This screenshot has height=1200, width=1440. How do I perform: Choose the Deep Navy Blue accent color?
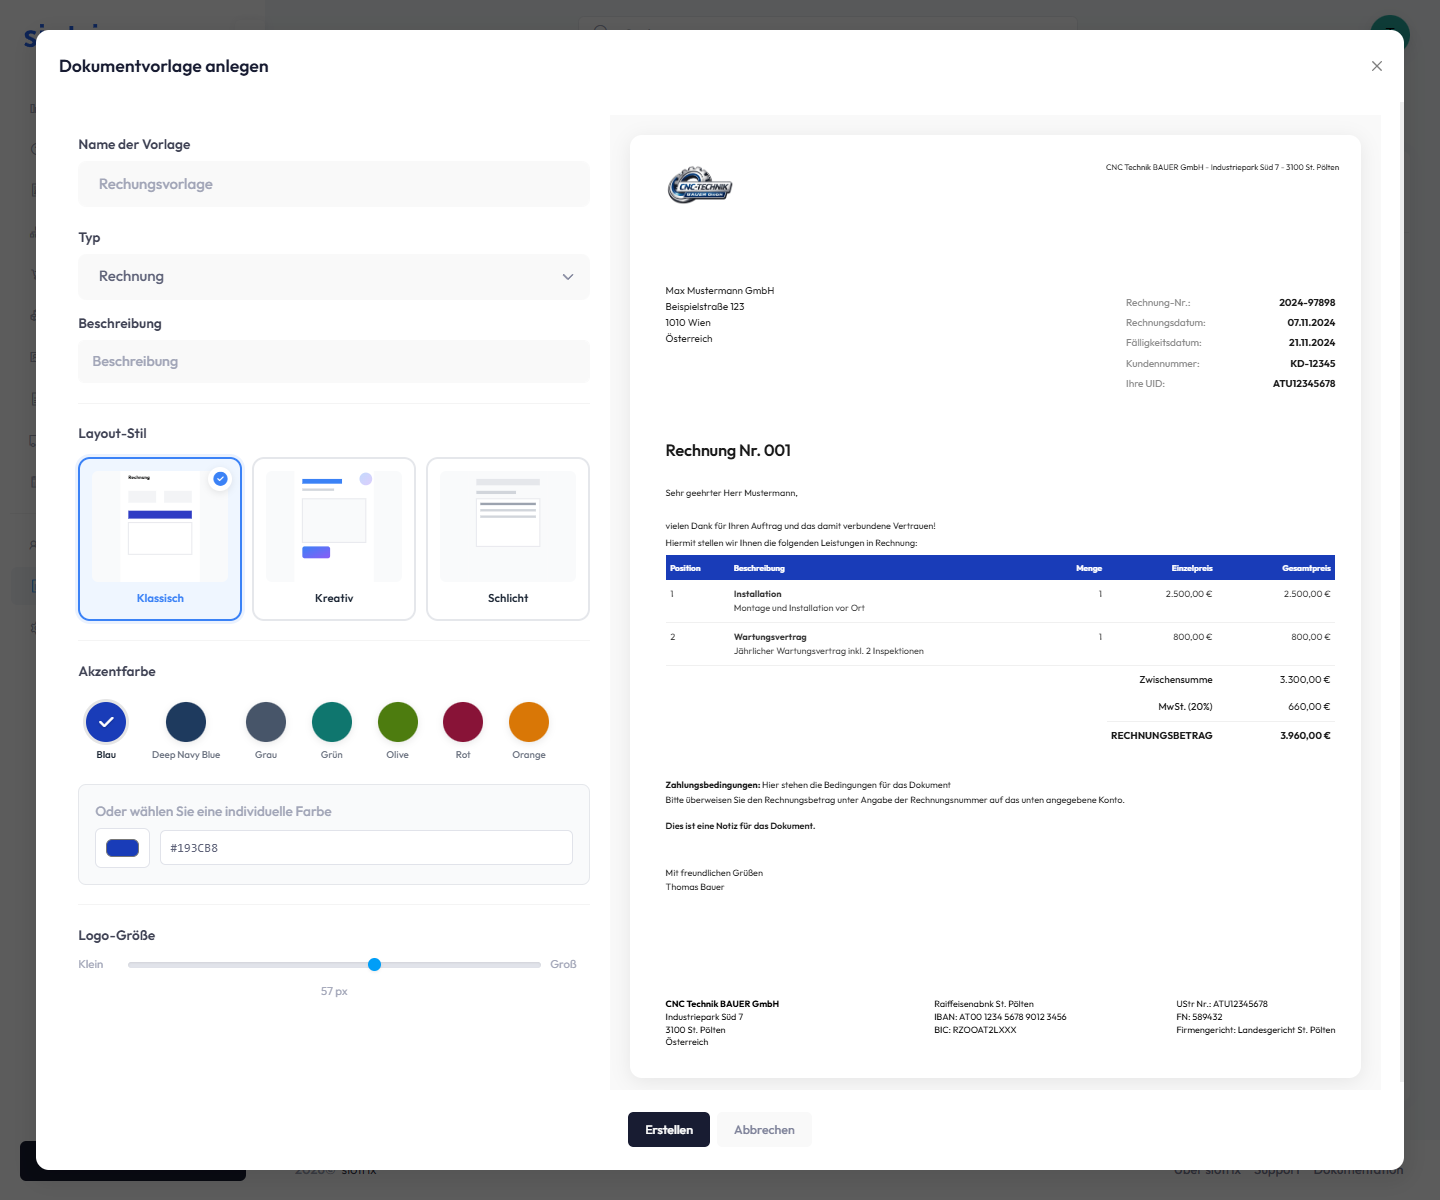[x=186, y=722]
